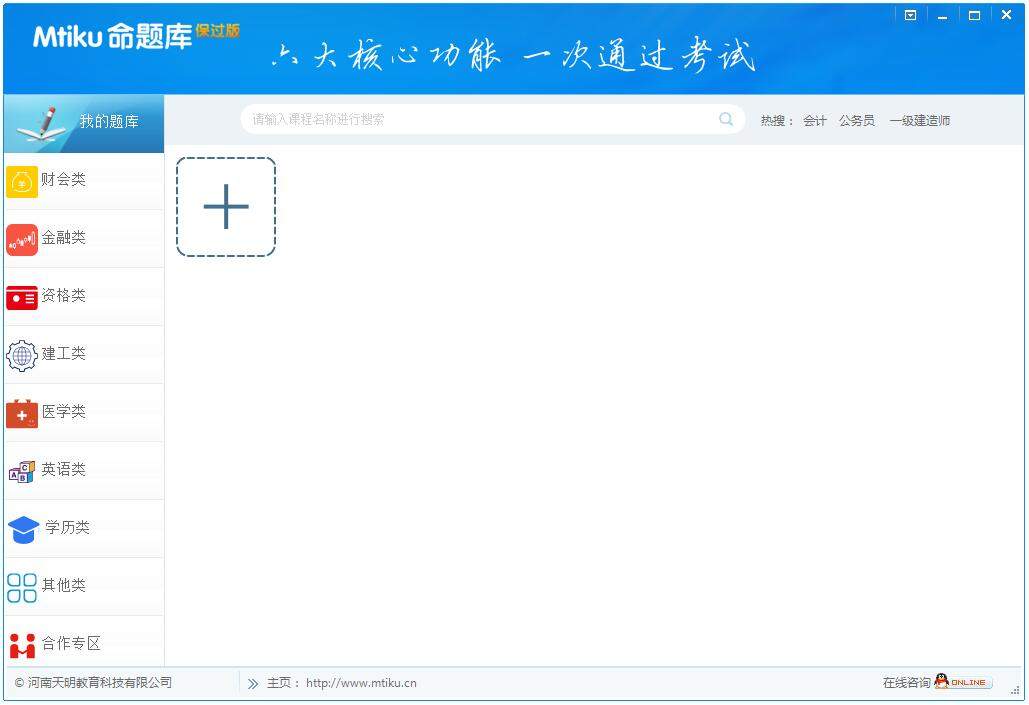Open the 金融类 sidebar icon
Screen dimensions: 1029x705
tap(22, 239)
